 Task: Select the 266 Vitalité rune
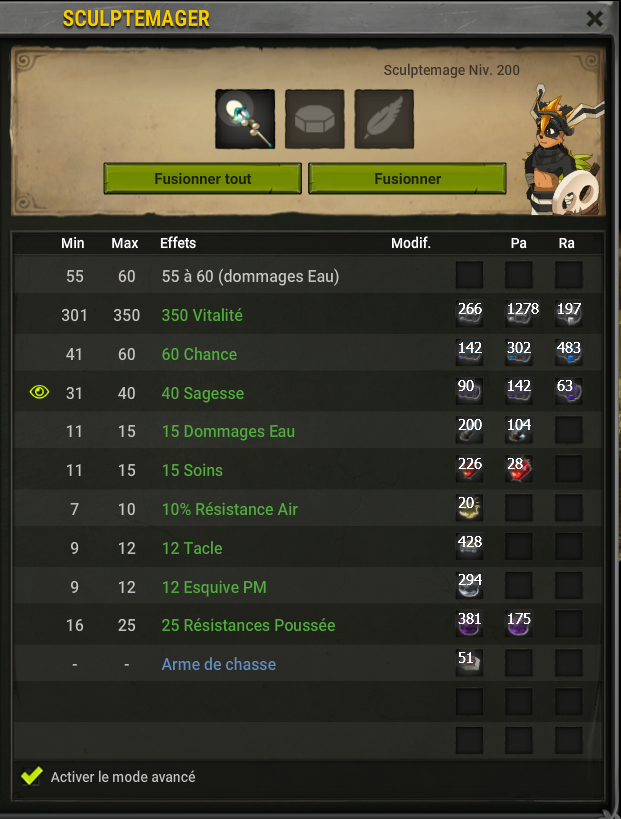click(469, 314)
